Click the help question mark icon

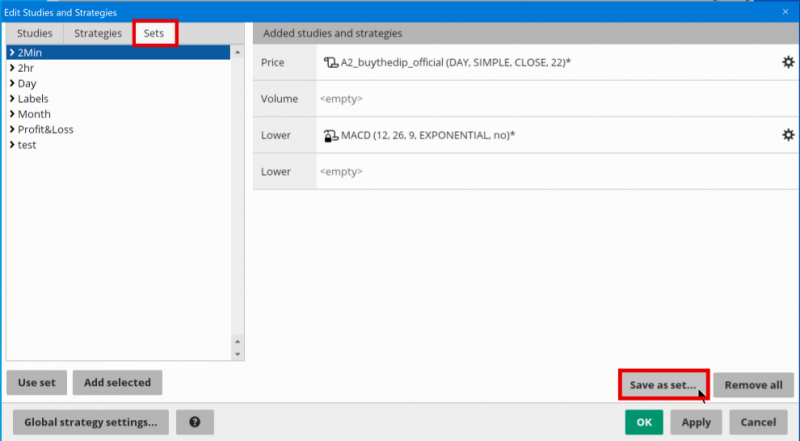pos(194,422)
